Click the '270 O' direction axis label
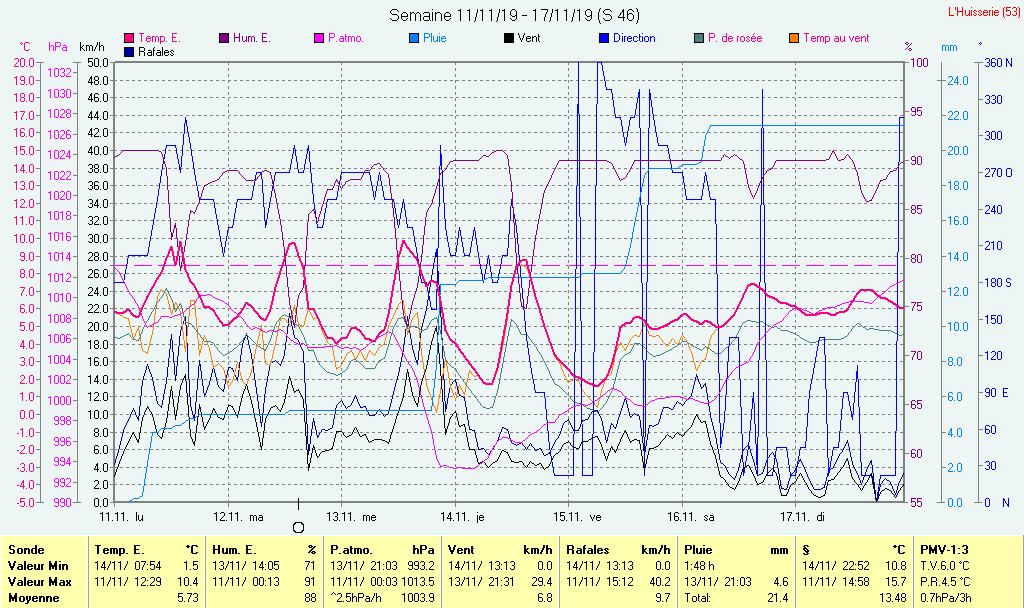The width and height of the screenshot is (1024, 608). point(999,173)
